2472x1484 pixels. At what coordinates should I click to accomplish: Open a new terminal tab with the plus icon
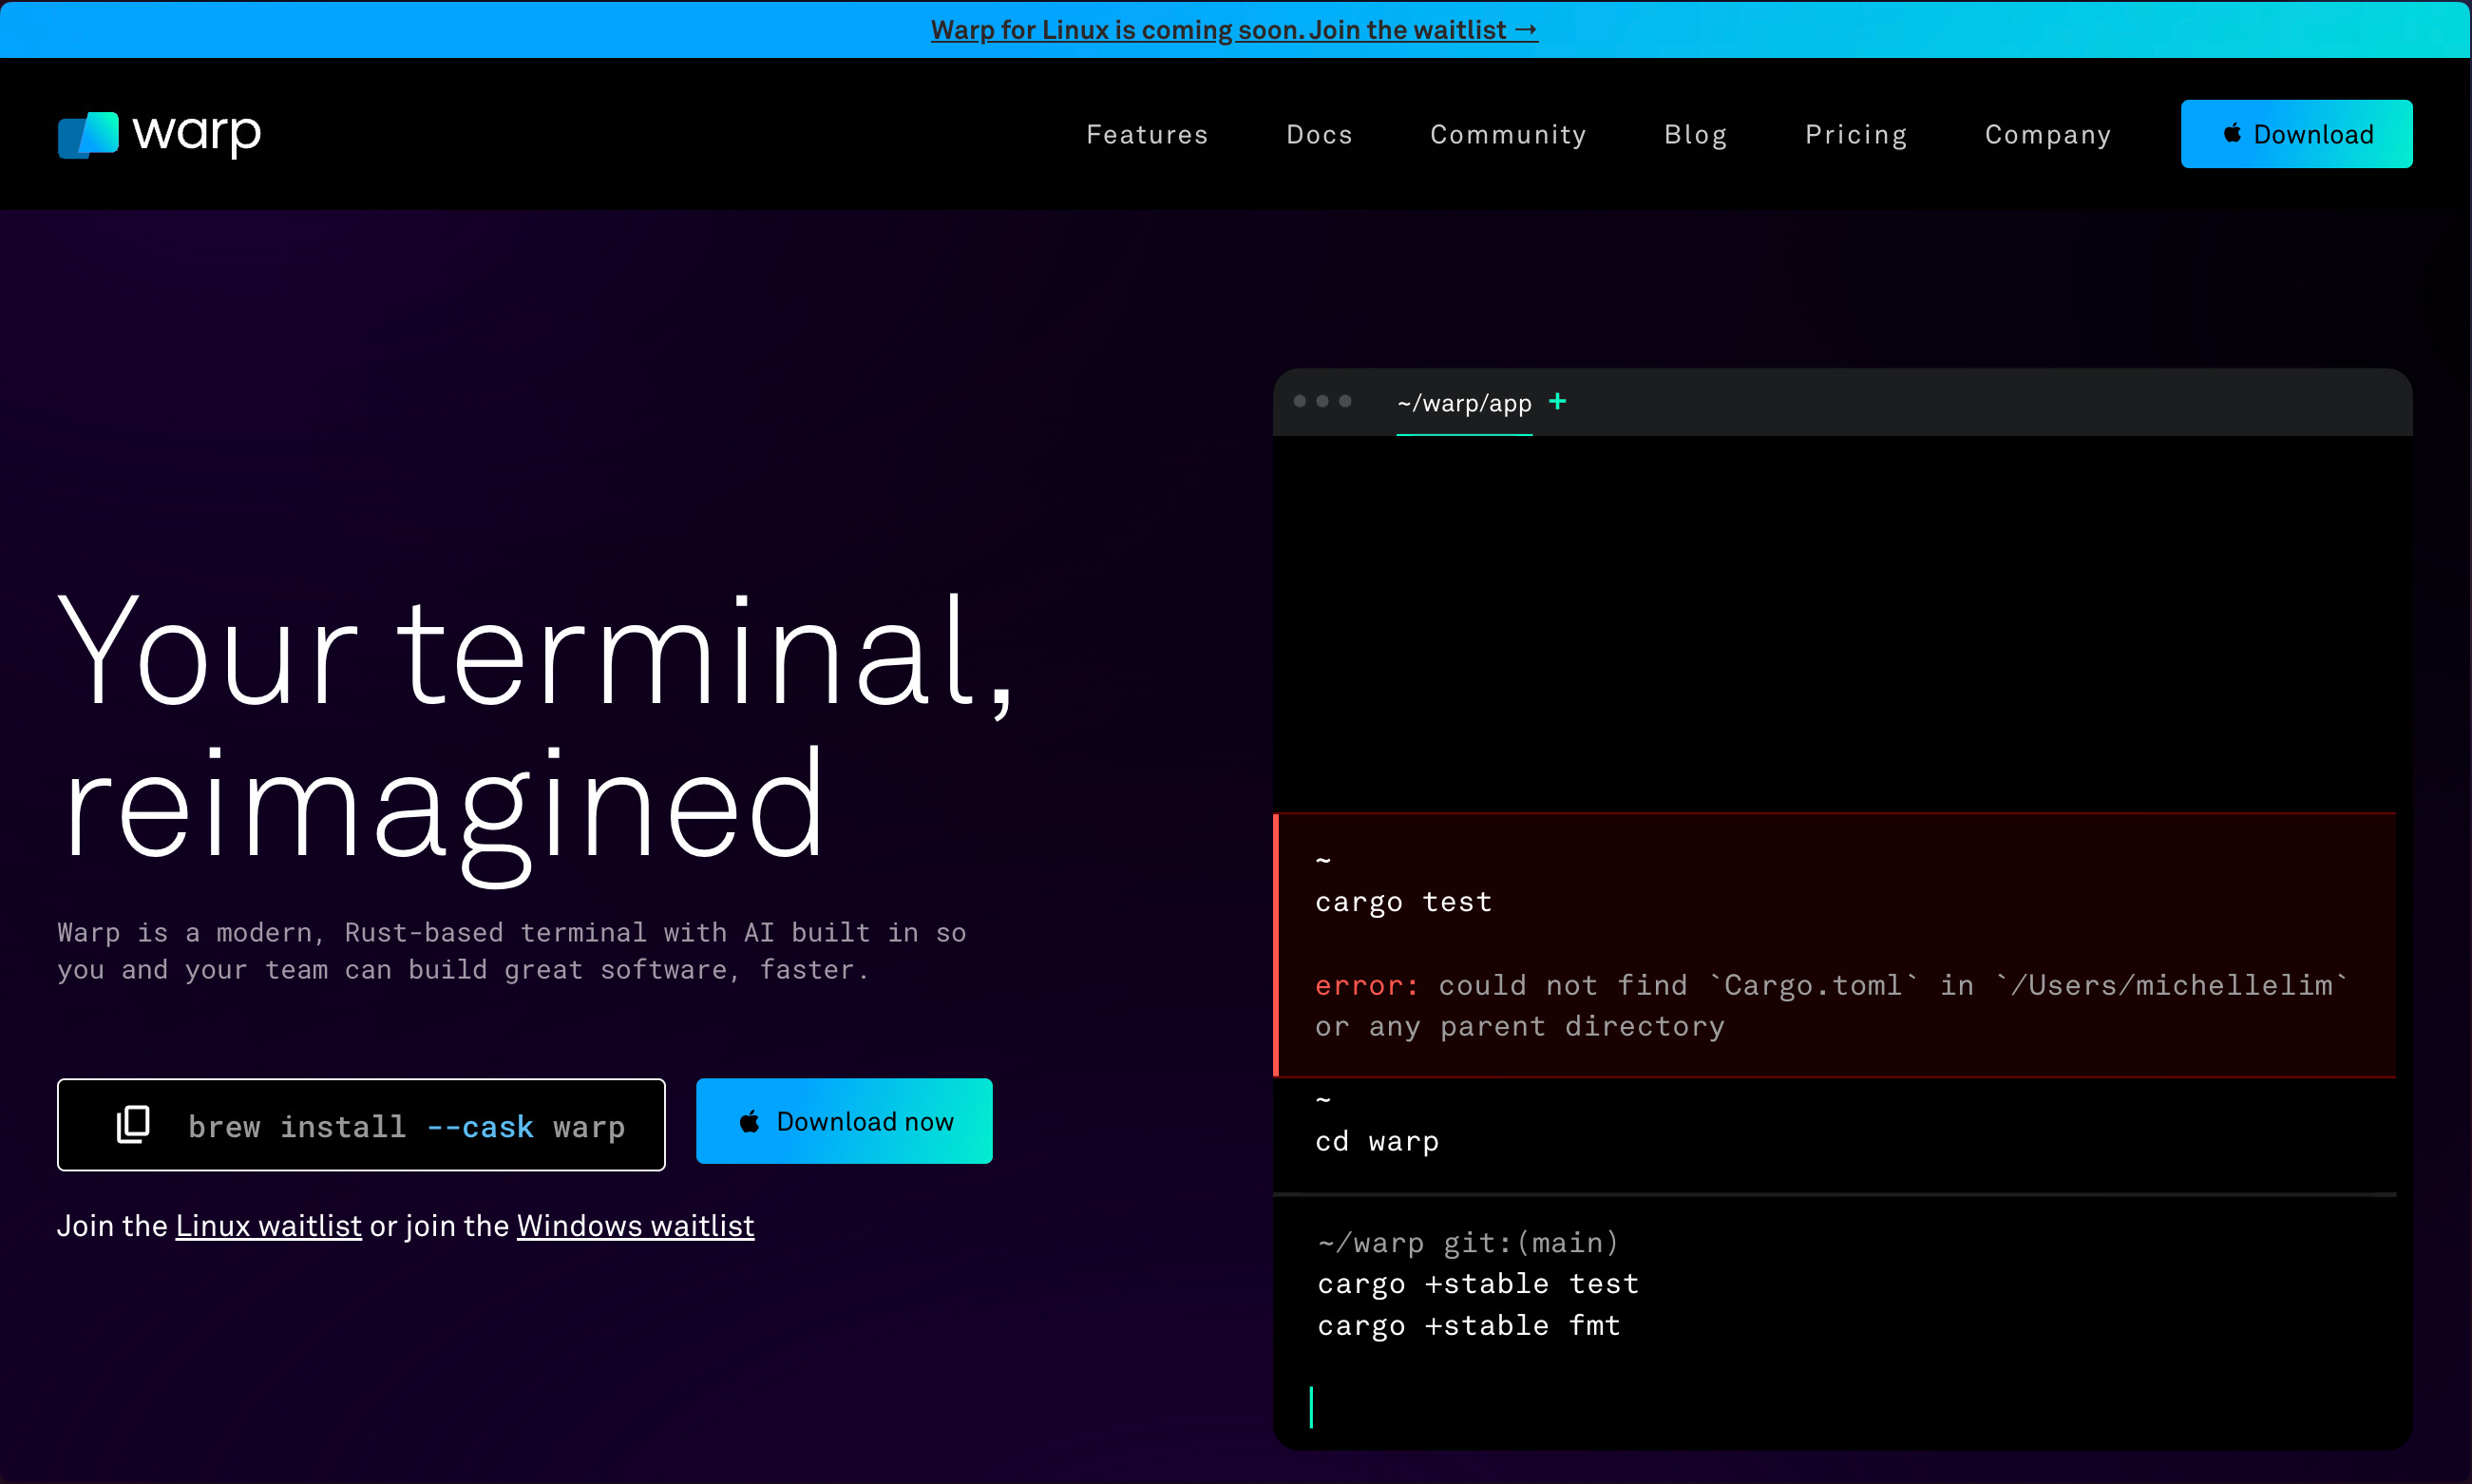1558,402
